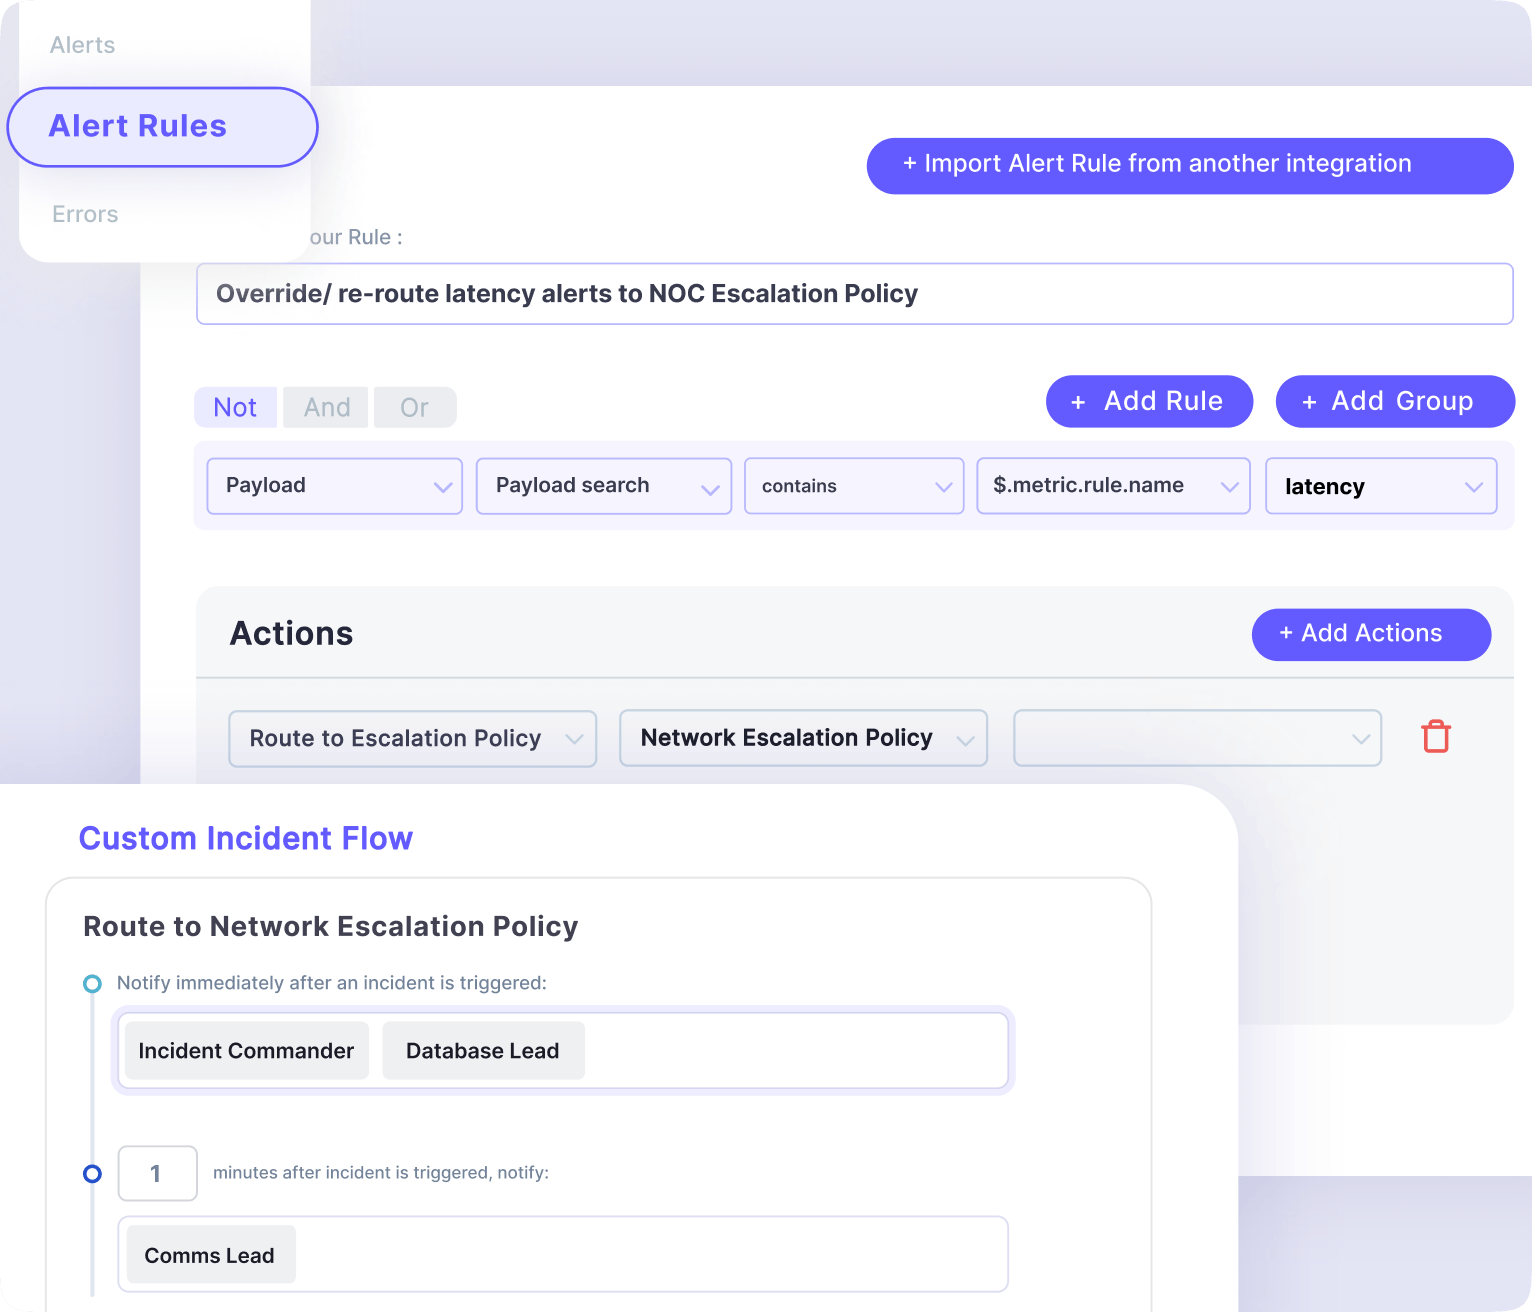Click the immediate notification timeline marker
The width and height of the screenshot is (1532, 1312).
tap(92, 984)
